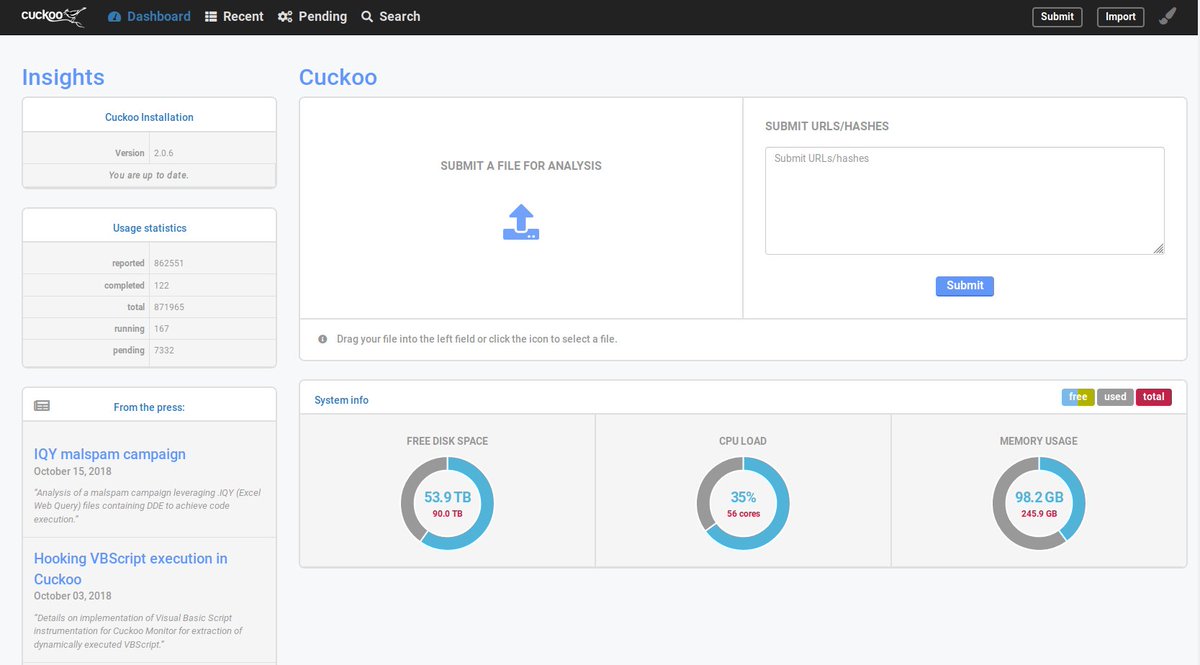Click the free legend badge
Image resolution: width=1200 pixels, height=665 pixels.
1078,397
